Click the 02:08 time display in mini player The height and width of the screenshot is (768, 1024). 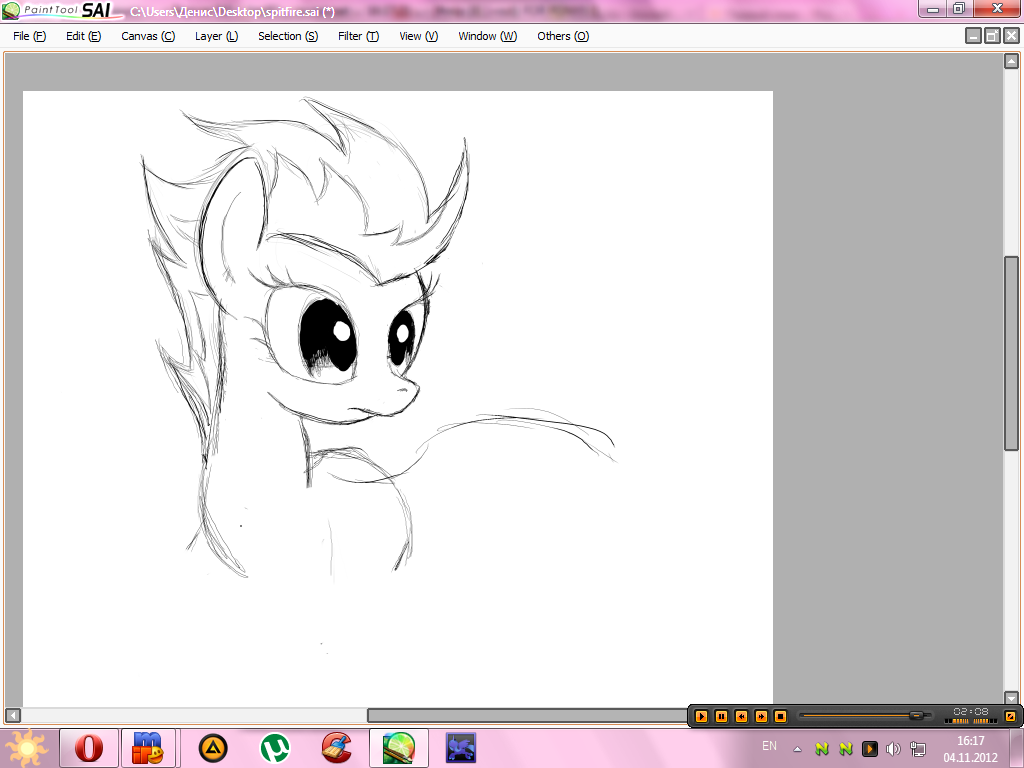tap(970, 712)
